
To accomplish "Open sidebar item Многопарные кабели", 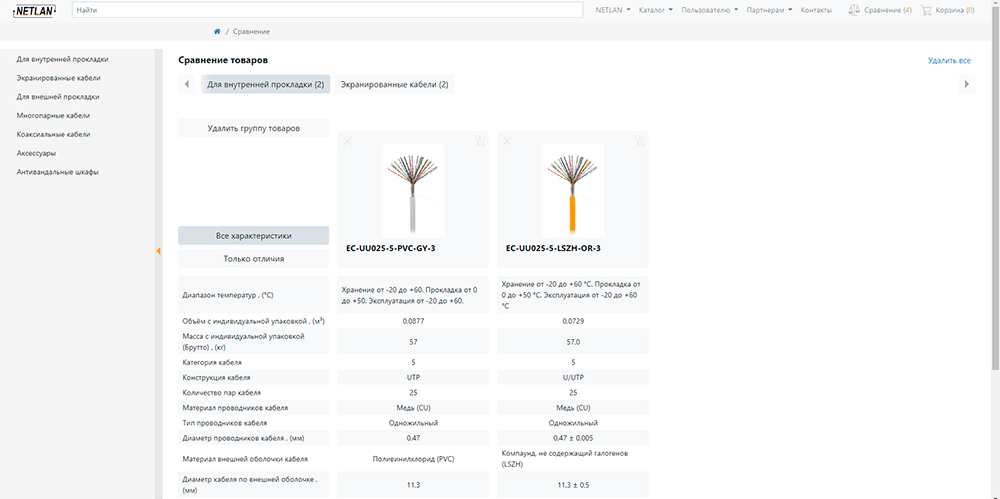I will [53, 116].
